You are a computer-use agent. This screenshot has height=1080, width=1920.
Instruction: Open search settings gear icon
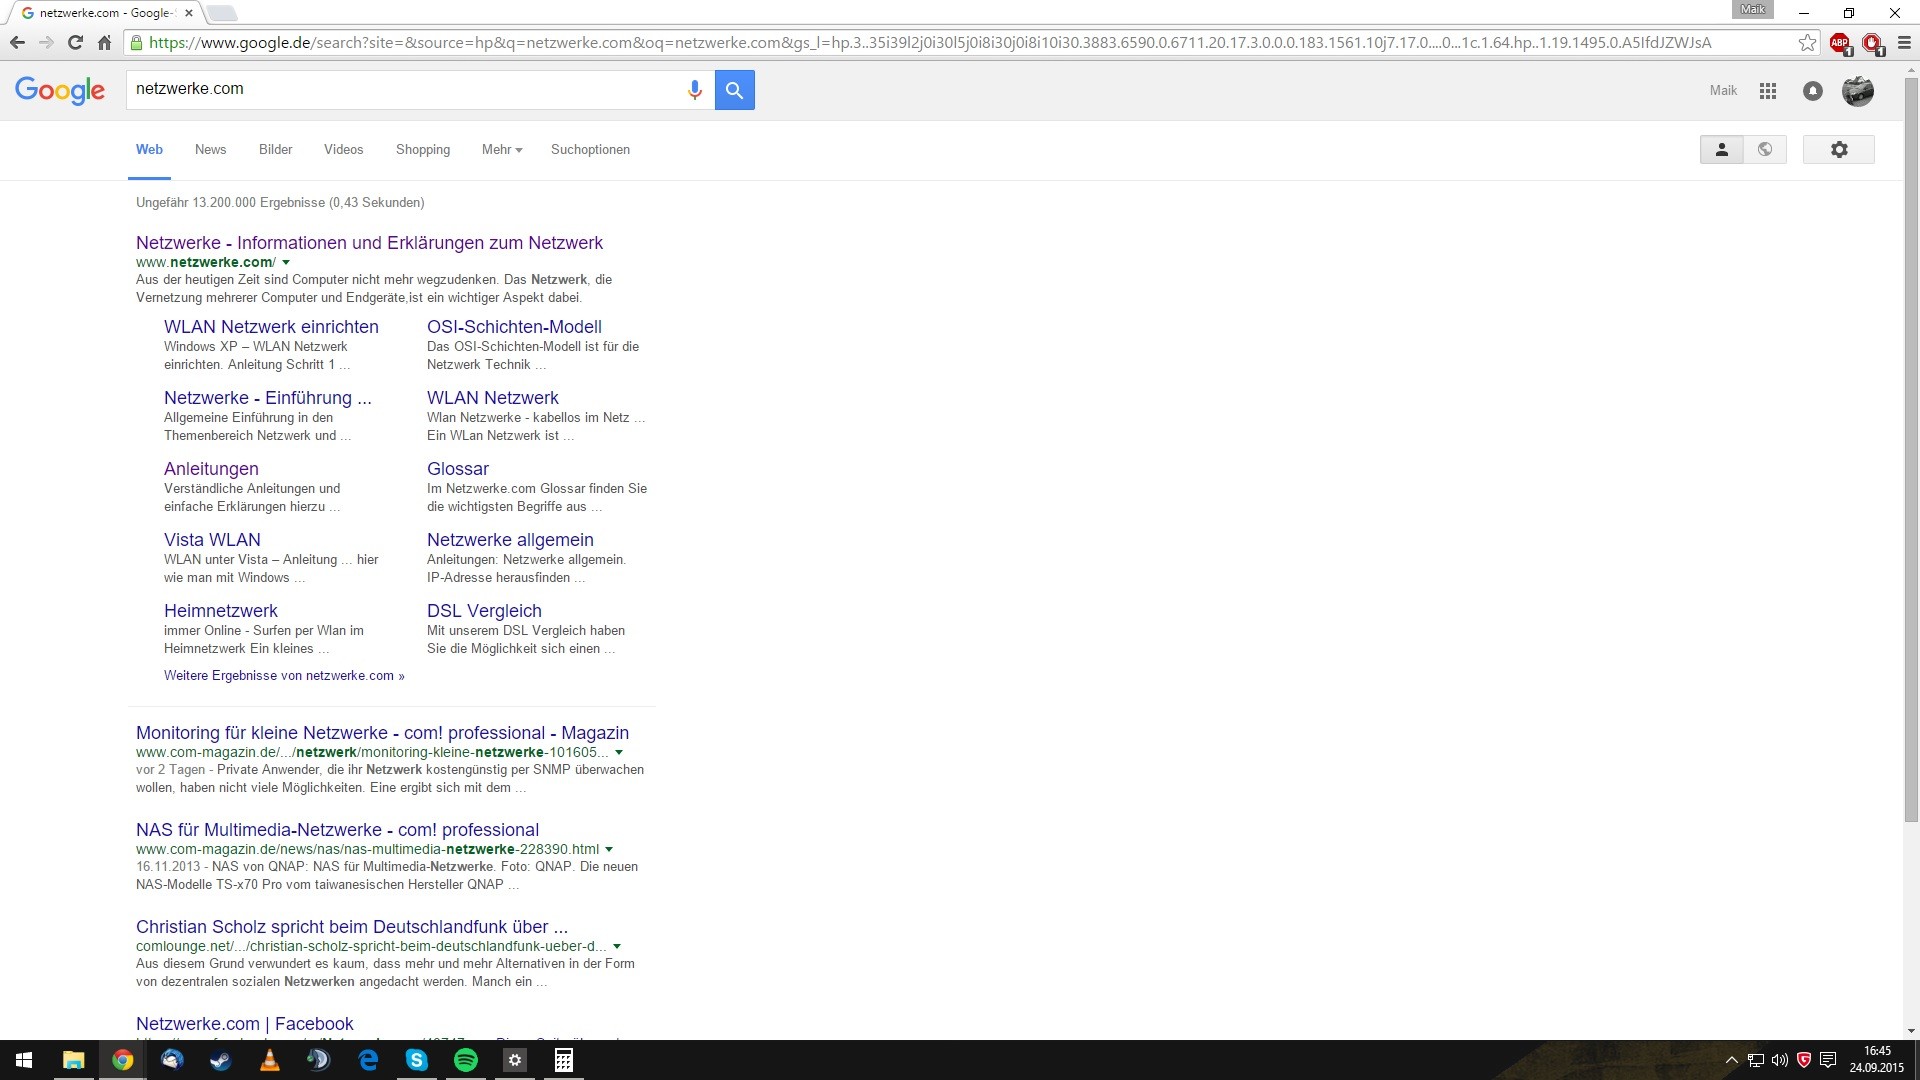(x=1838, y=150)
